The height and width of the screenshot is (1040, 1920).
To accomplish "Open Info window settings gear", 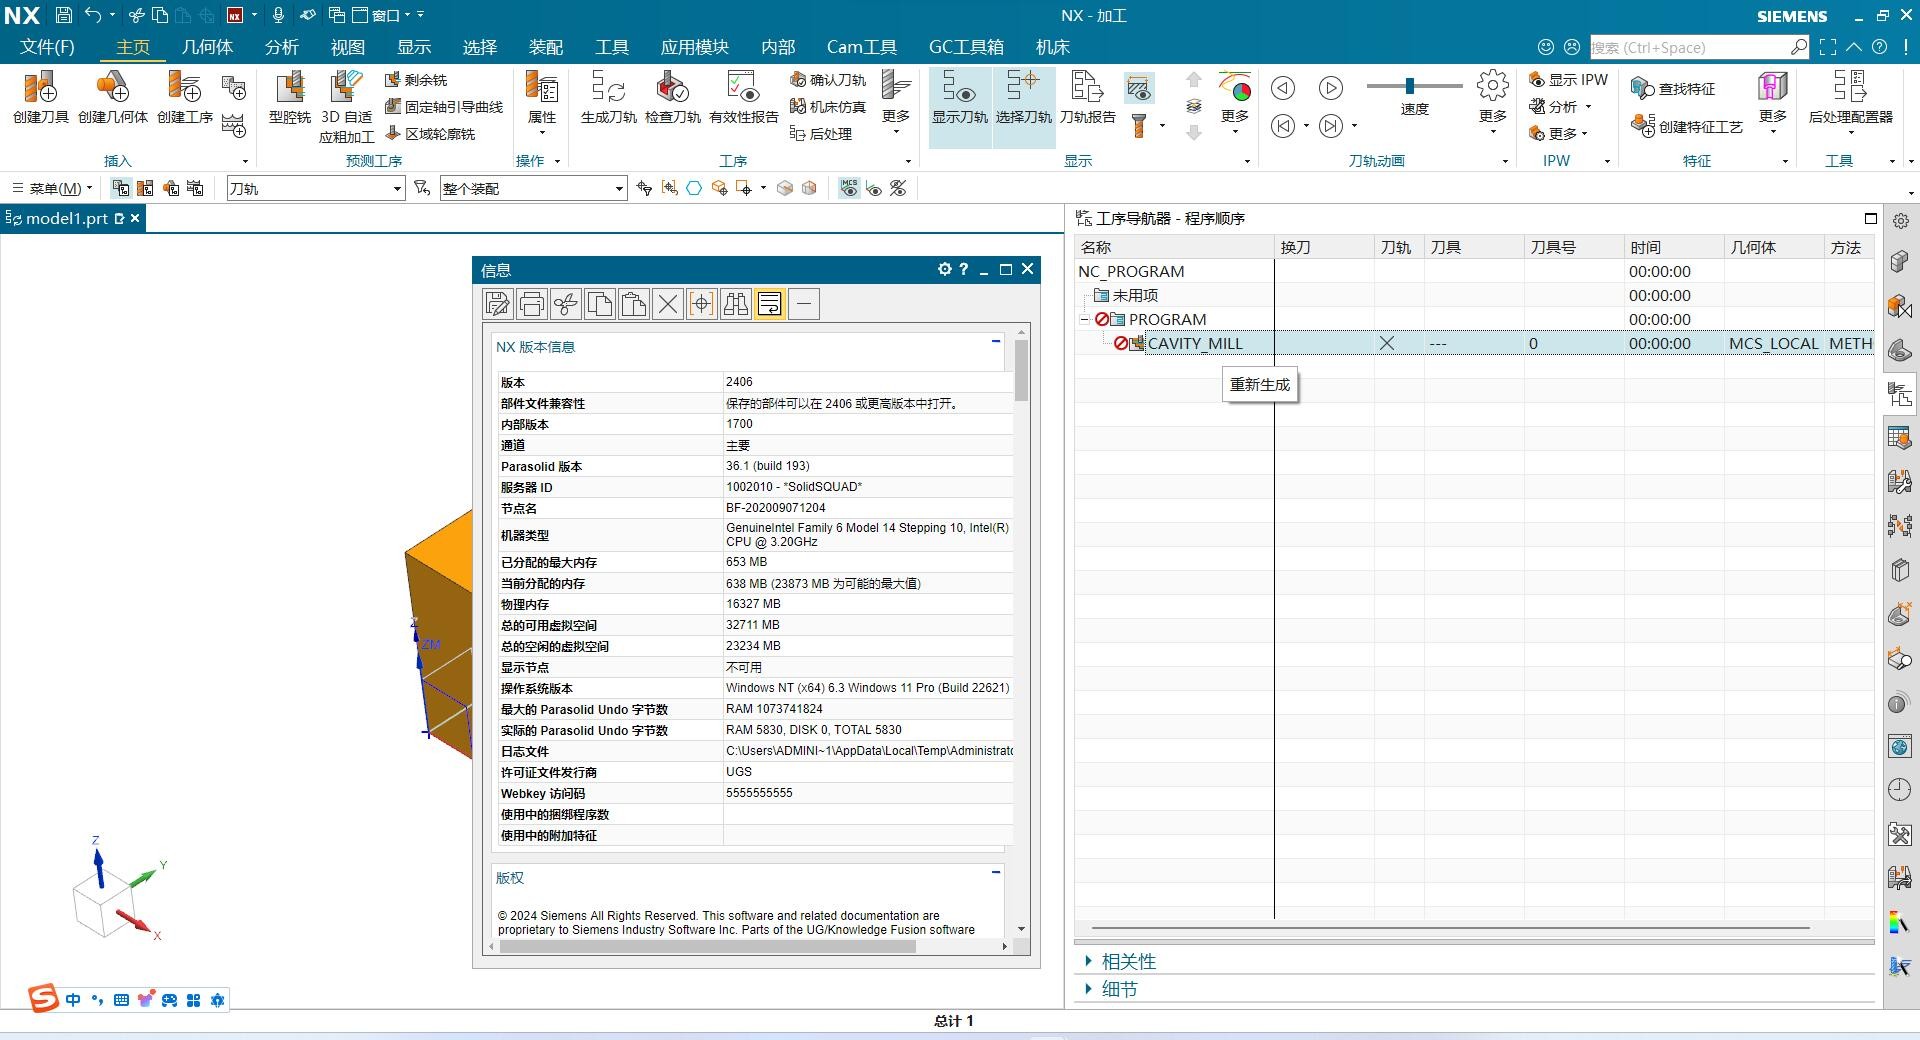I will pos(944,269).
